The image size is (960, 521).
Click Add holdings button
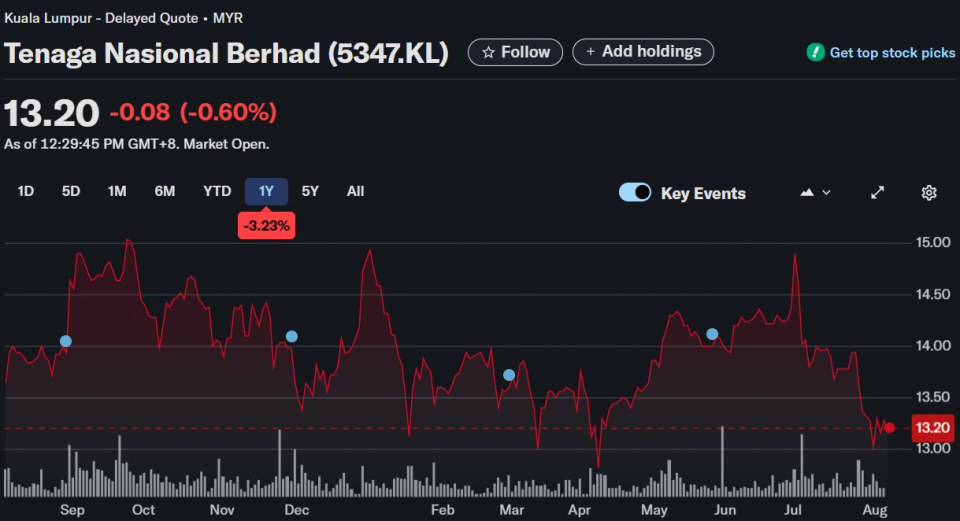click(643, 51)
